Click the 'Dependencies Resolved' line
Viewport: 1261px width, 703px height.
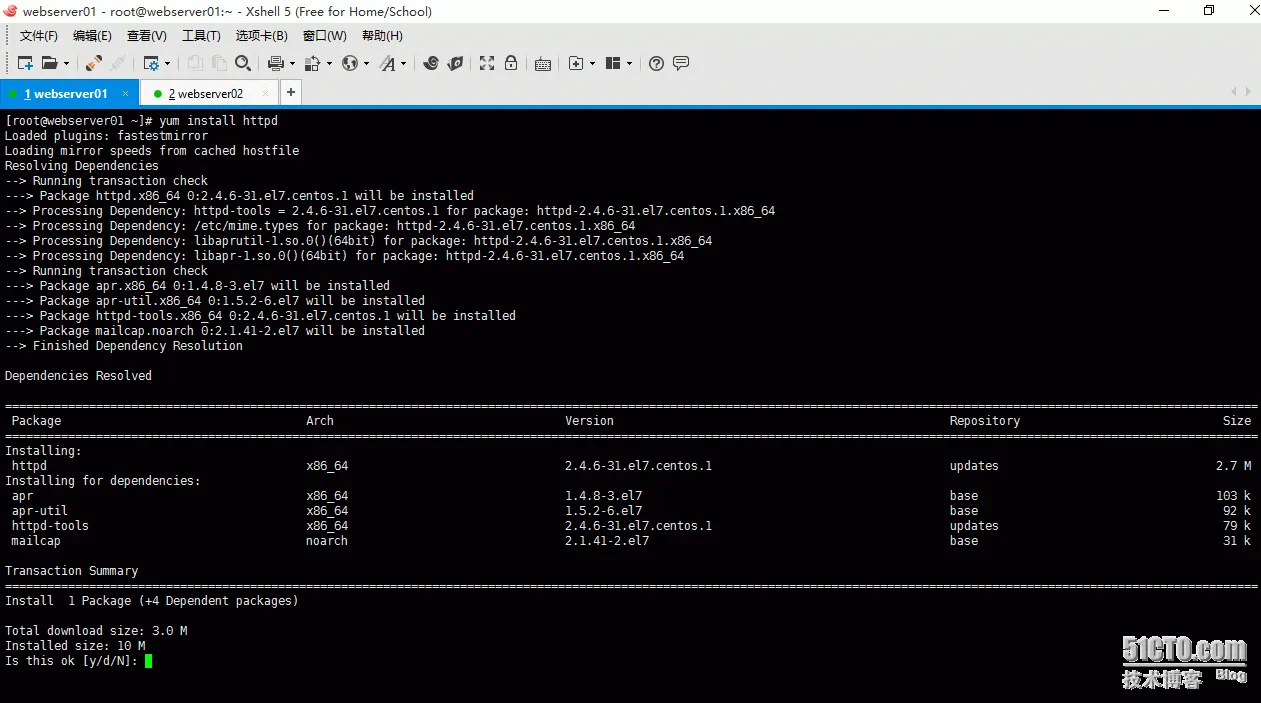[x=78, y=376]
